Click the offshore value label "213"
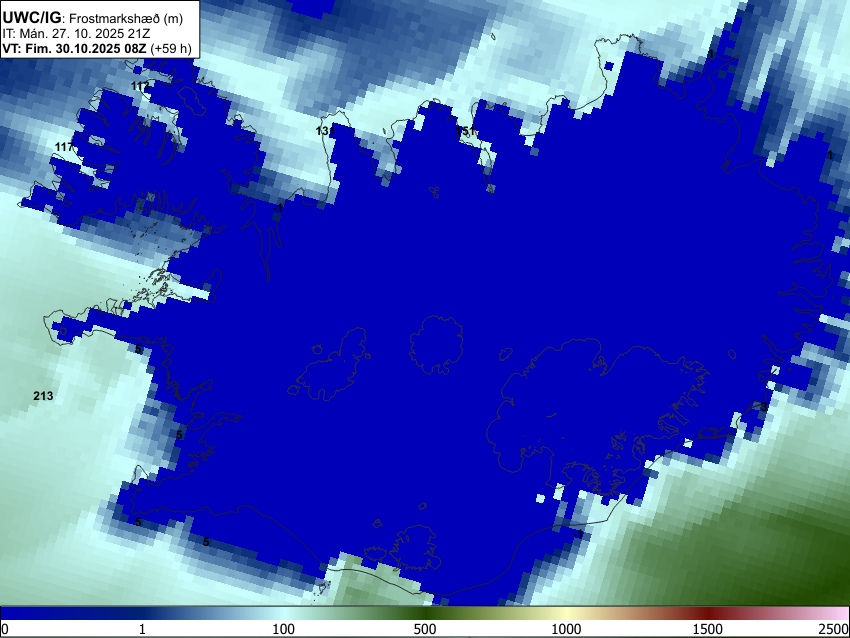850x638 pixels. tap(43, 396)
